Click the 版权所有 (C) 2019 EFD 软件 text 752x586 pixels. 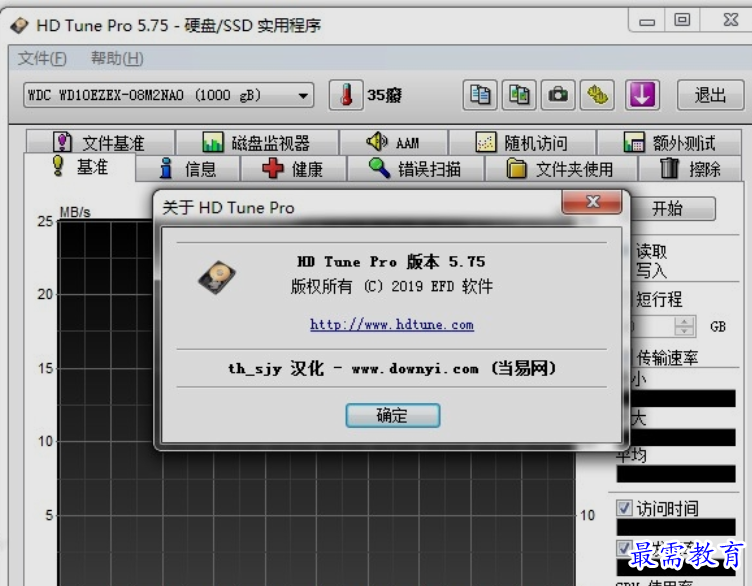pos(392,286)
